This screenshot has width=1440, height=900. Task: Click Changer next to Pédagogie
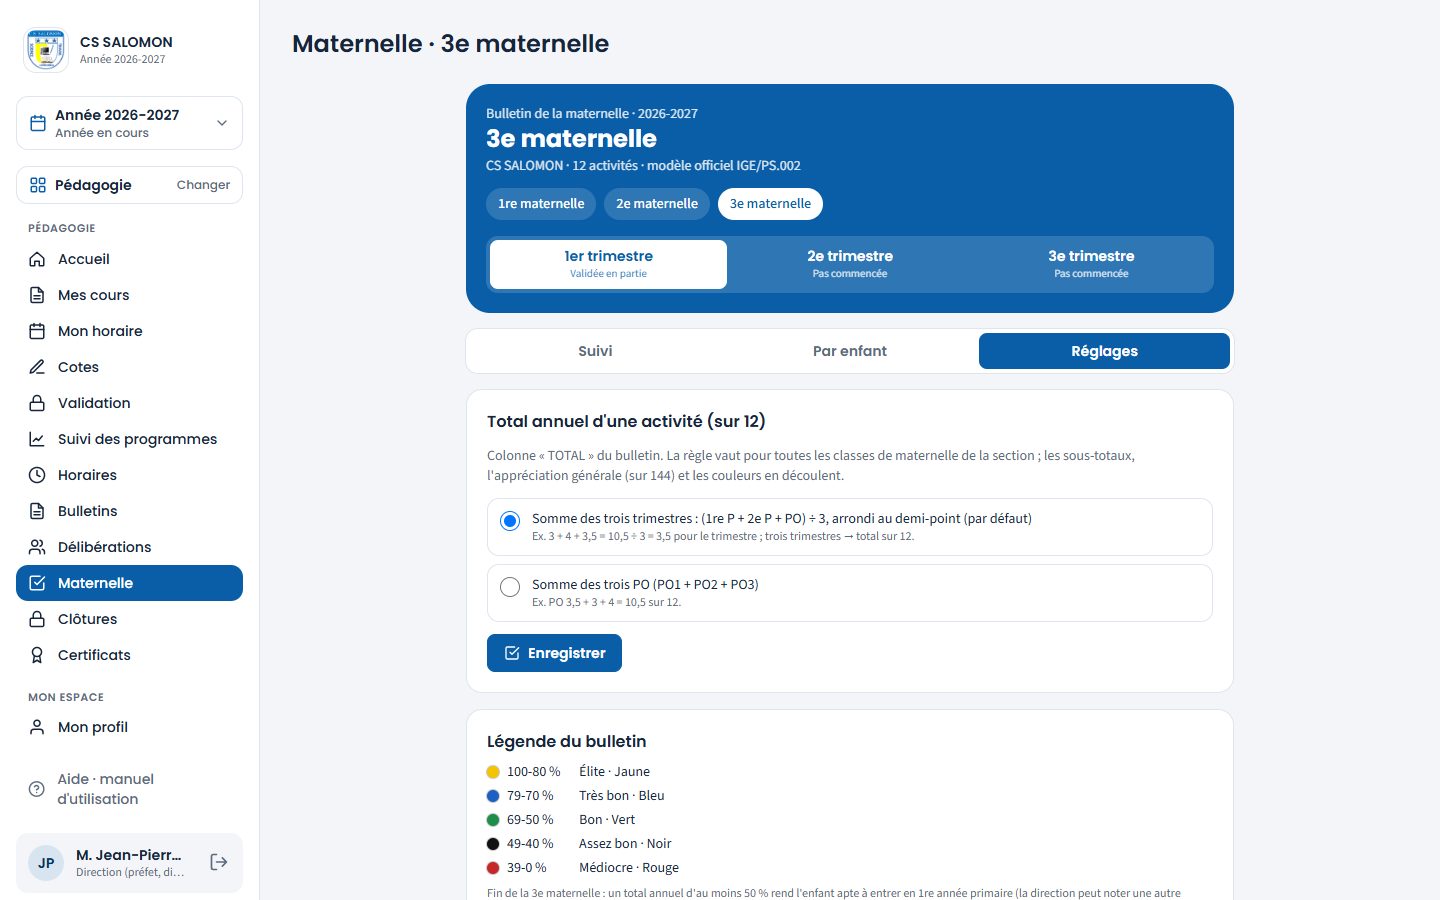203,185
